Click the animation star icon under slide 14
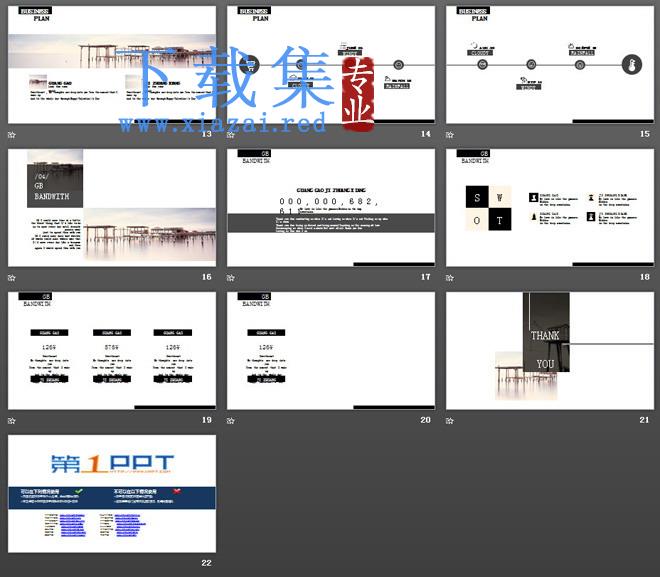 [x=231, y=135]
